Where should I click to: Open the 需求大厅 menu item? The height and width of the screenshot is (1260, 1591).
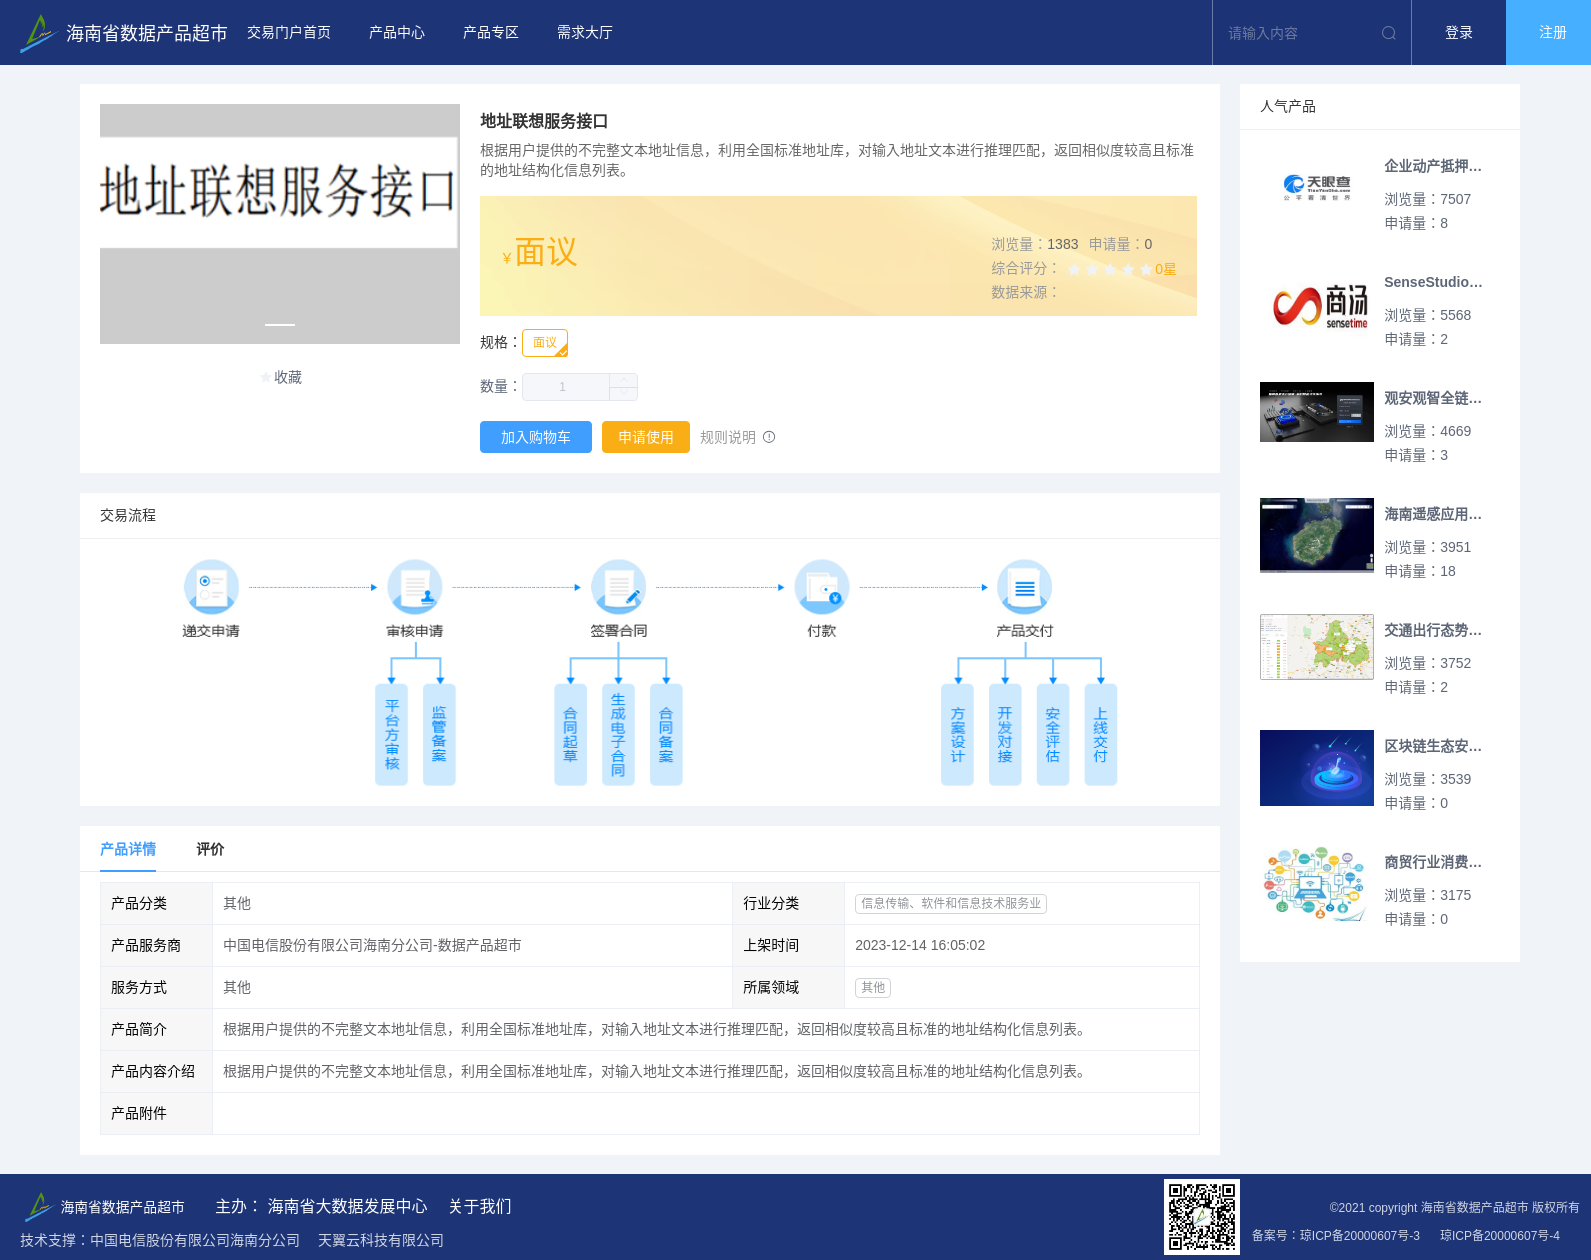[585, 33]
